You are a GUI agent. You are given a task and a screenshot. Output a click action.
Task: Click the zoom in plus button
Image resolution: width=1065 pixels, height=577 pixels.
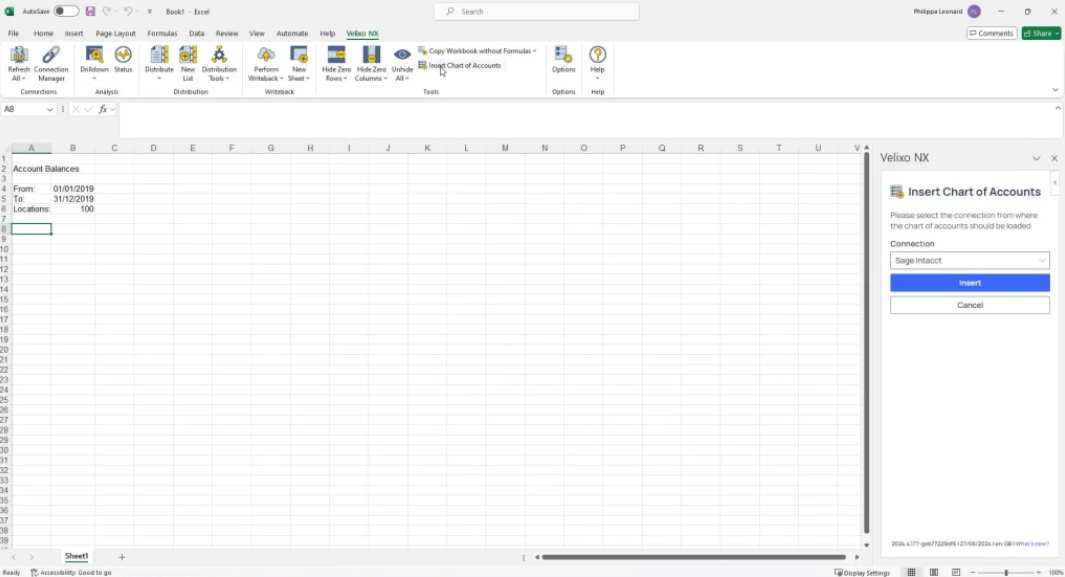click(x=1039, y=573)
